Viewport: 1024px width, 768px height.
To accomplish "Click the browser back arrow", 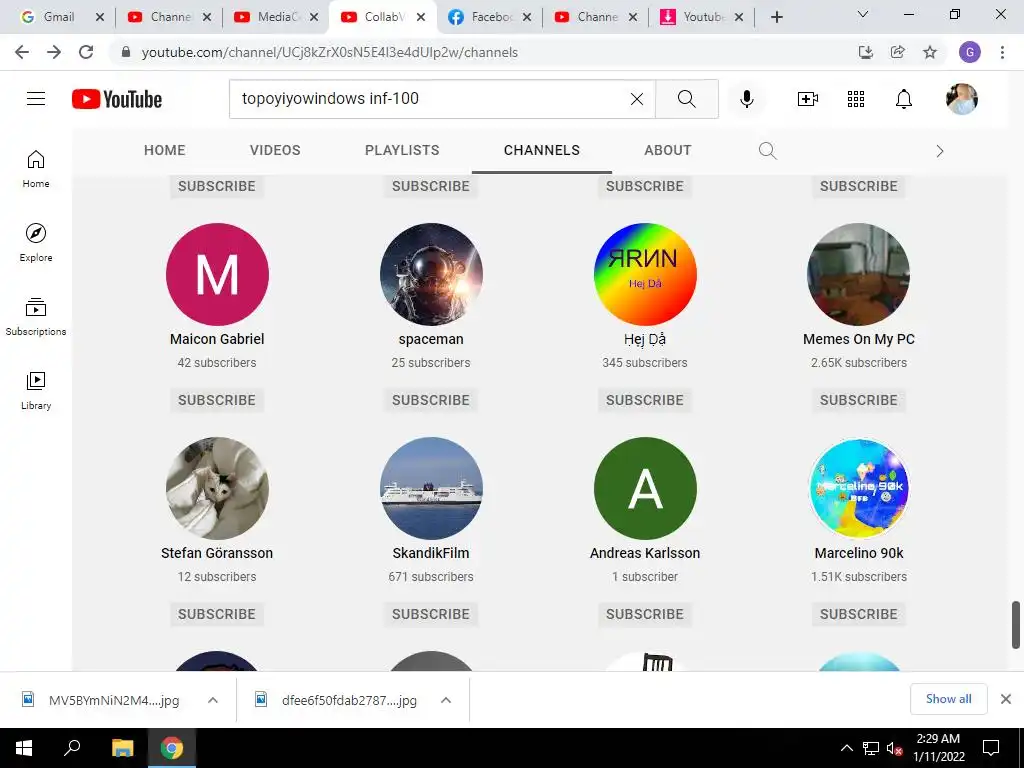I will (22, 52).
